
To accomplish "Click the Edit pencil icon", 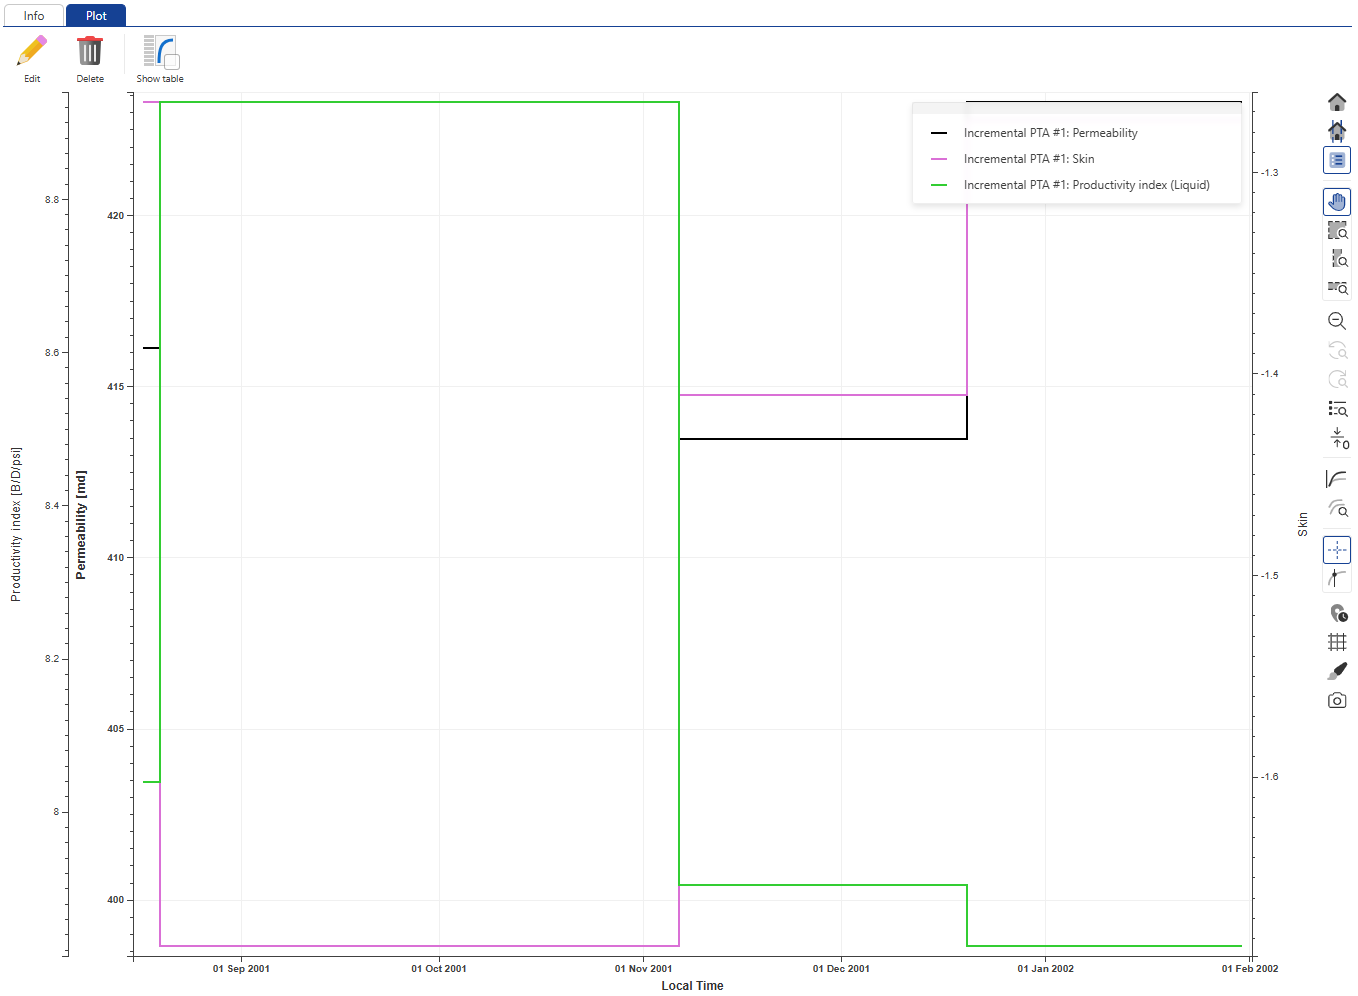I will tap(32, 52).
